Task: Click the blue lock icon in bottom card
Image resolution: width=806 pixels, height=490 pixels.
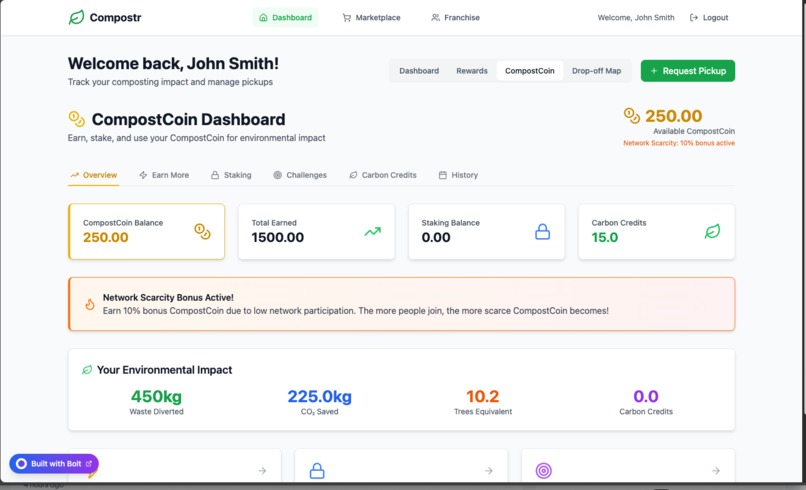Action: coord(317,470)
